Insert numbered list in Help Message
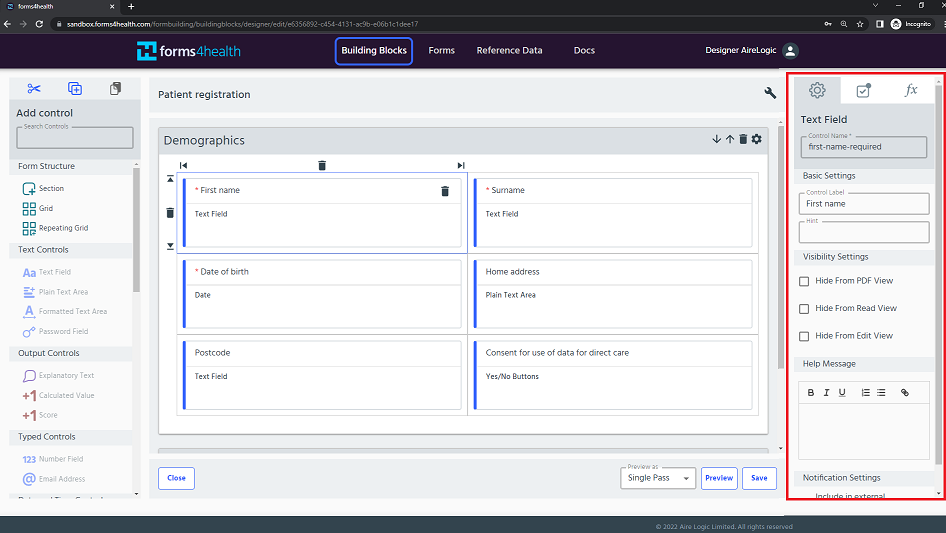The height and width of the screenshot is (533, 946). [x=866, y=392]
